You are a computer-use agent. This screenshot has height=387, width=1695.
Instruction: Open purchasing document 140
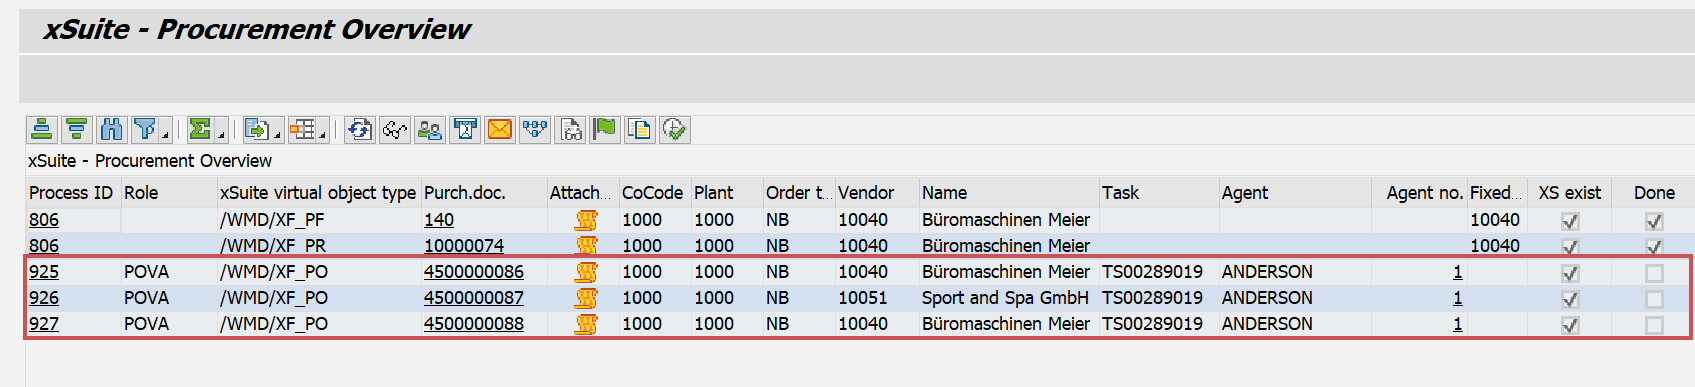point(439,220)
